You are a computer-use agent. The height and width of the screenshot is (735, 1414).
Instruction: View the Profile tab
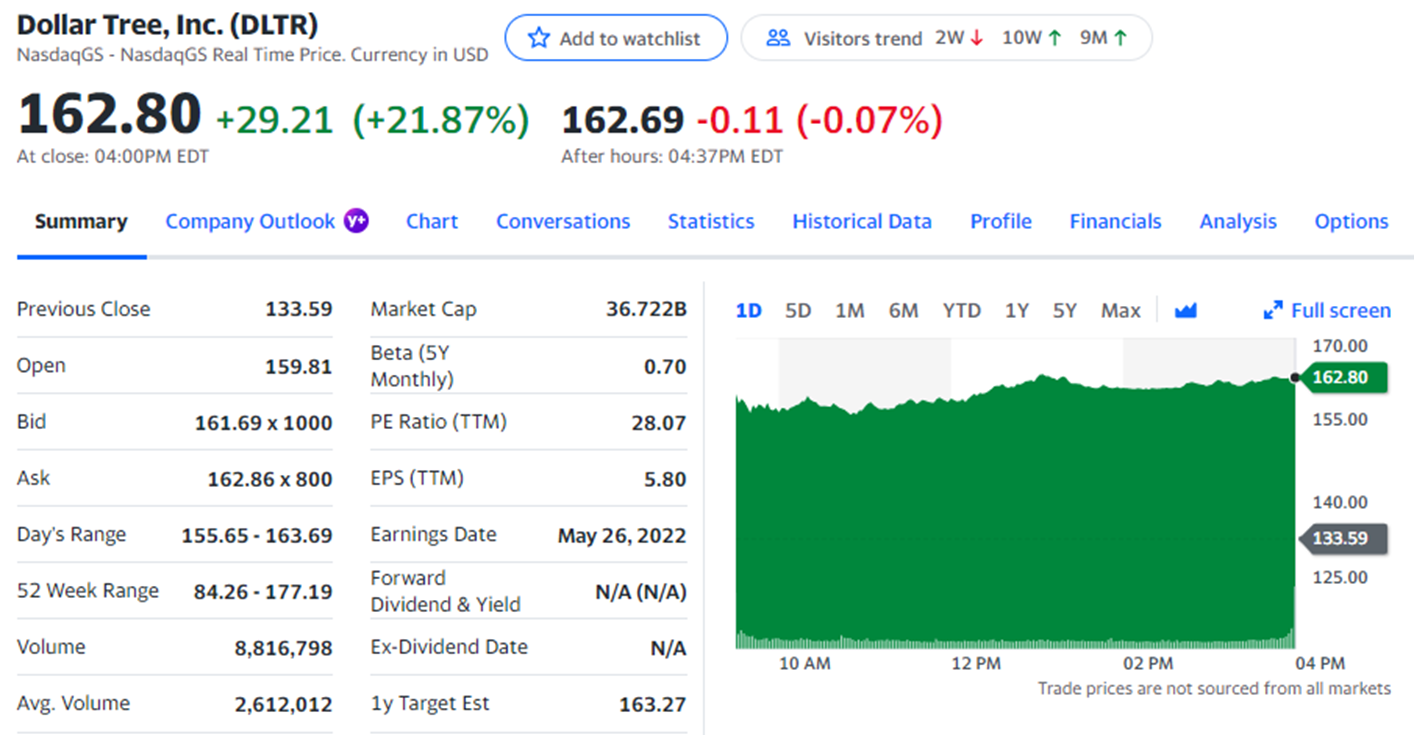[1001, 221]
